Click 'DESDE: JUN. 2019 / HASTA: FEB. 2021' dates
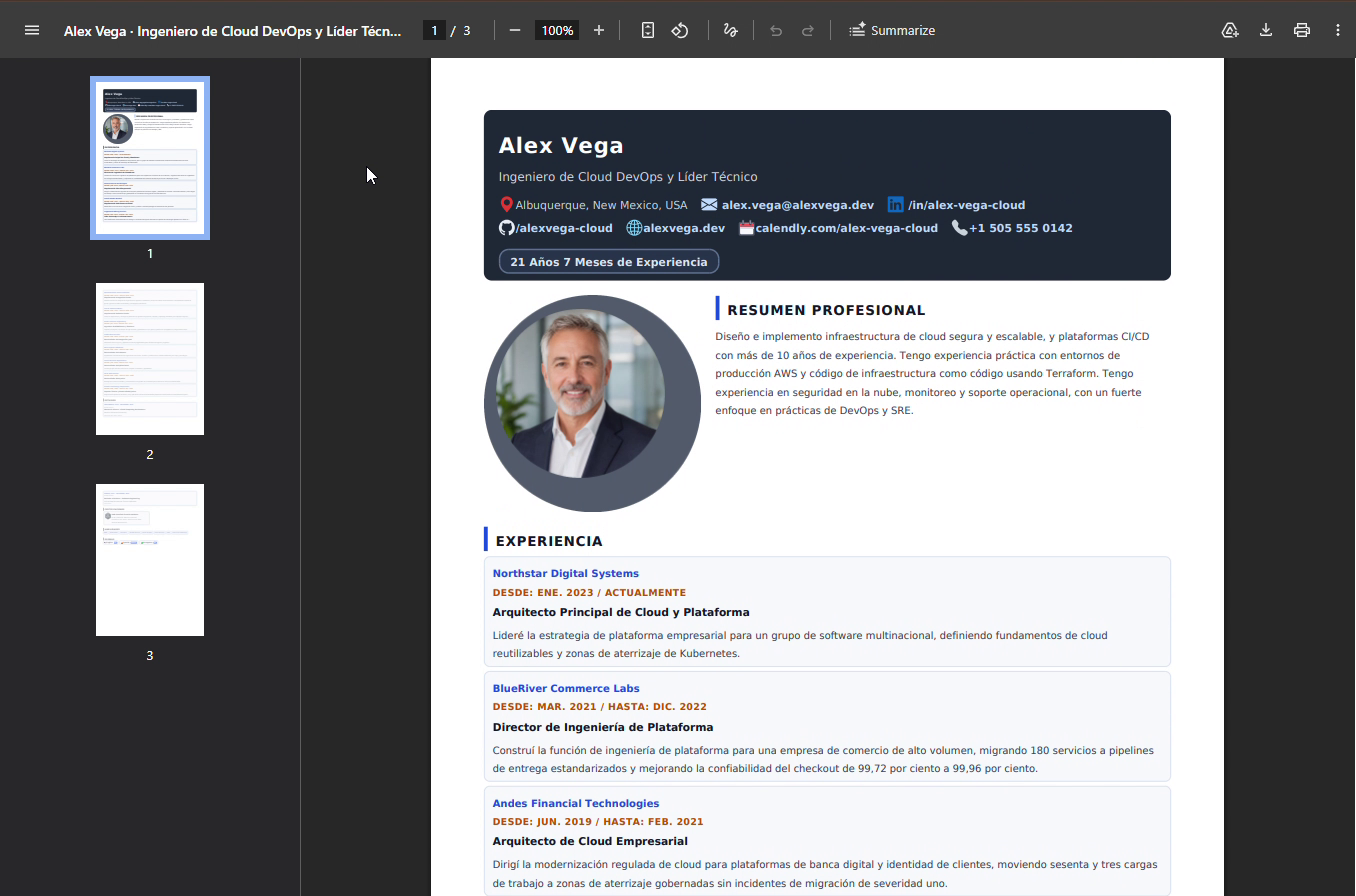This screenshot has width=1356, height=896. [x=598, y=822]
